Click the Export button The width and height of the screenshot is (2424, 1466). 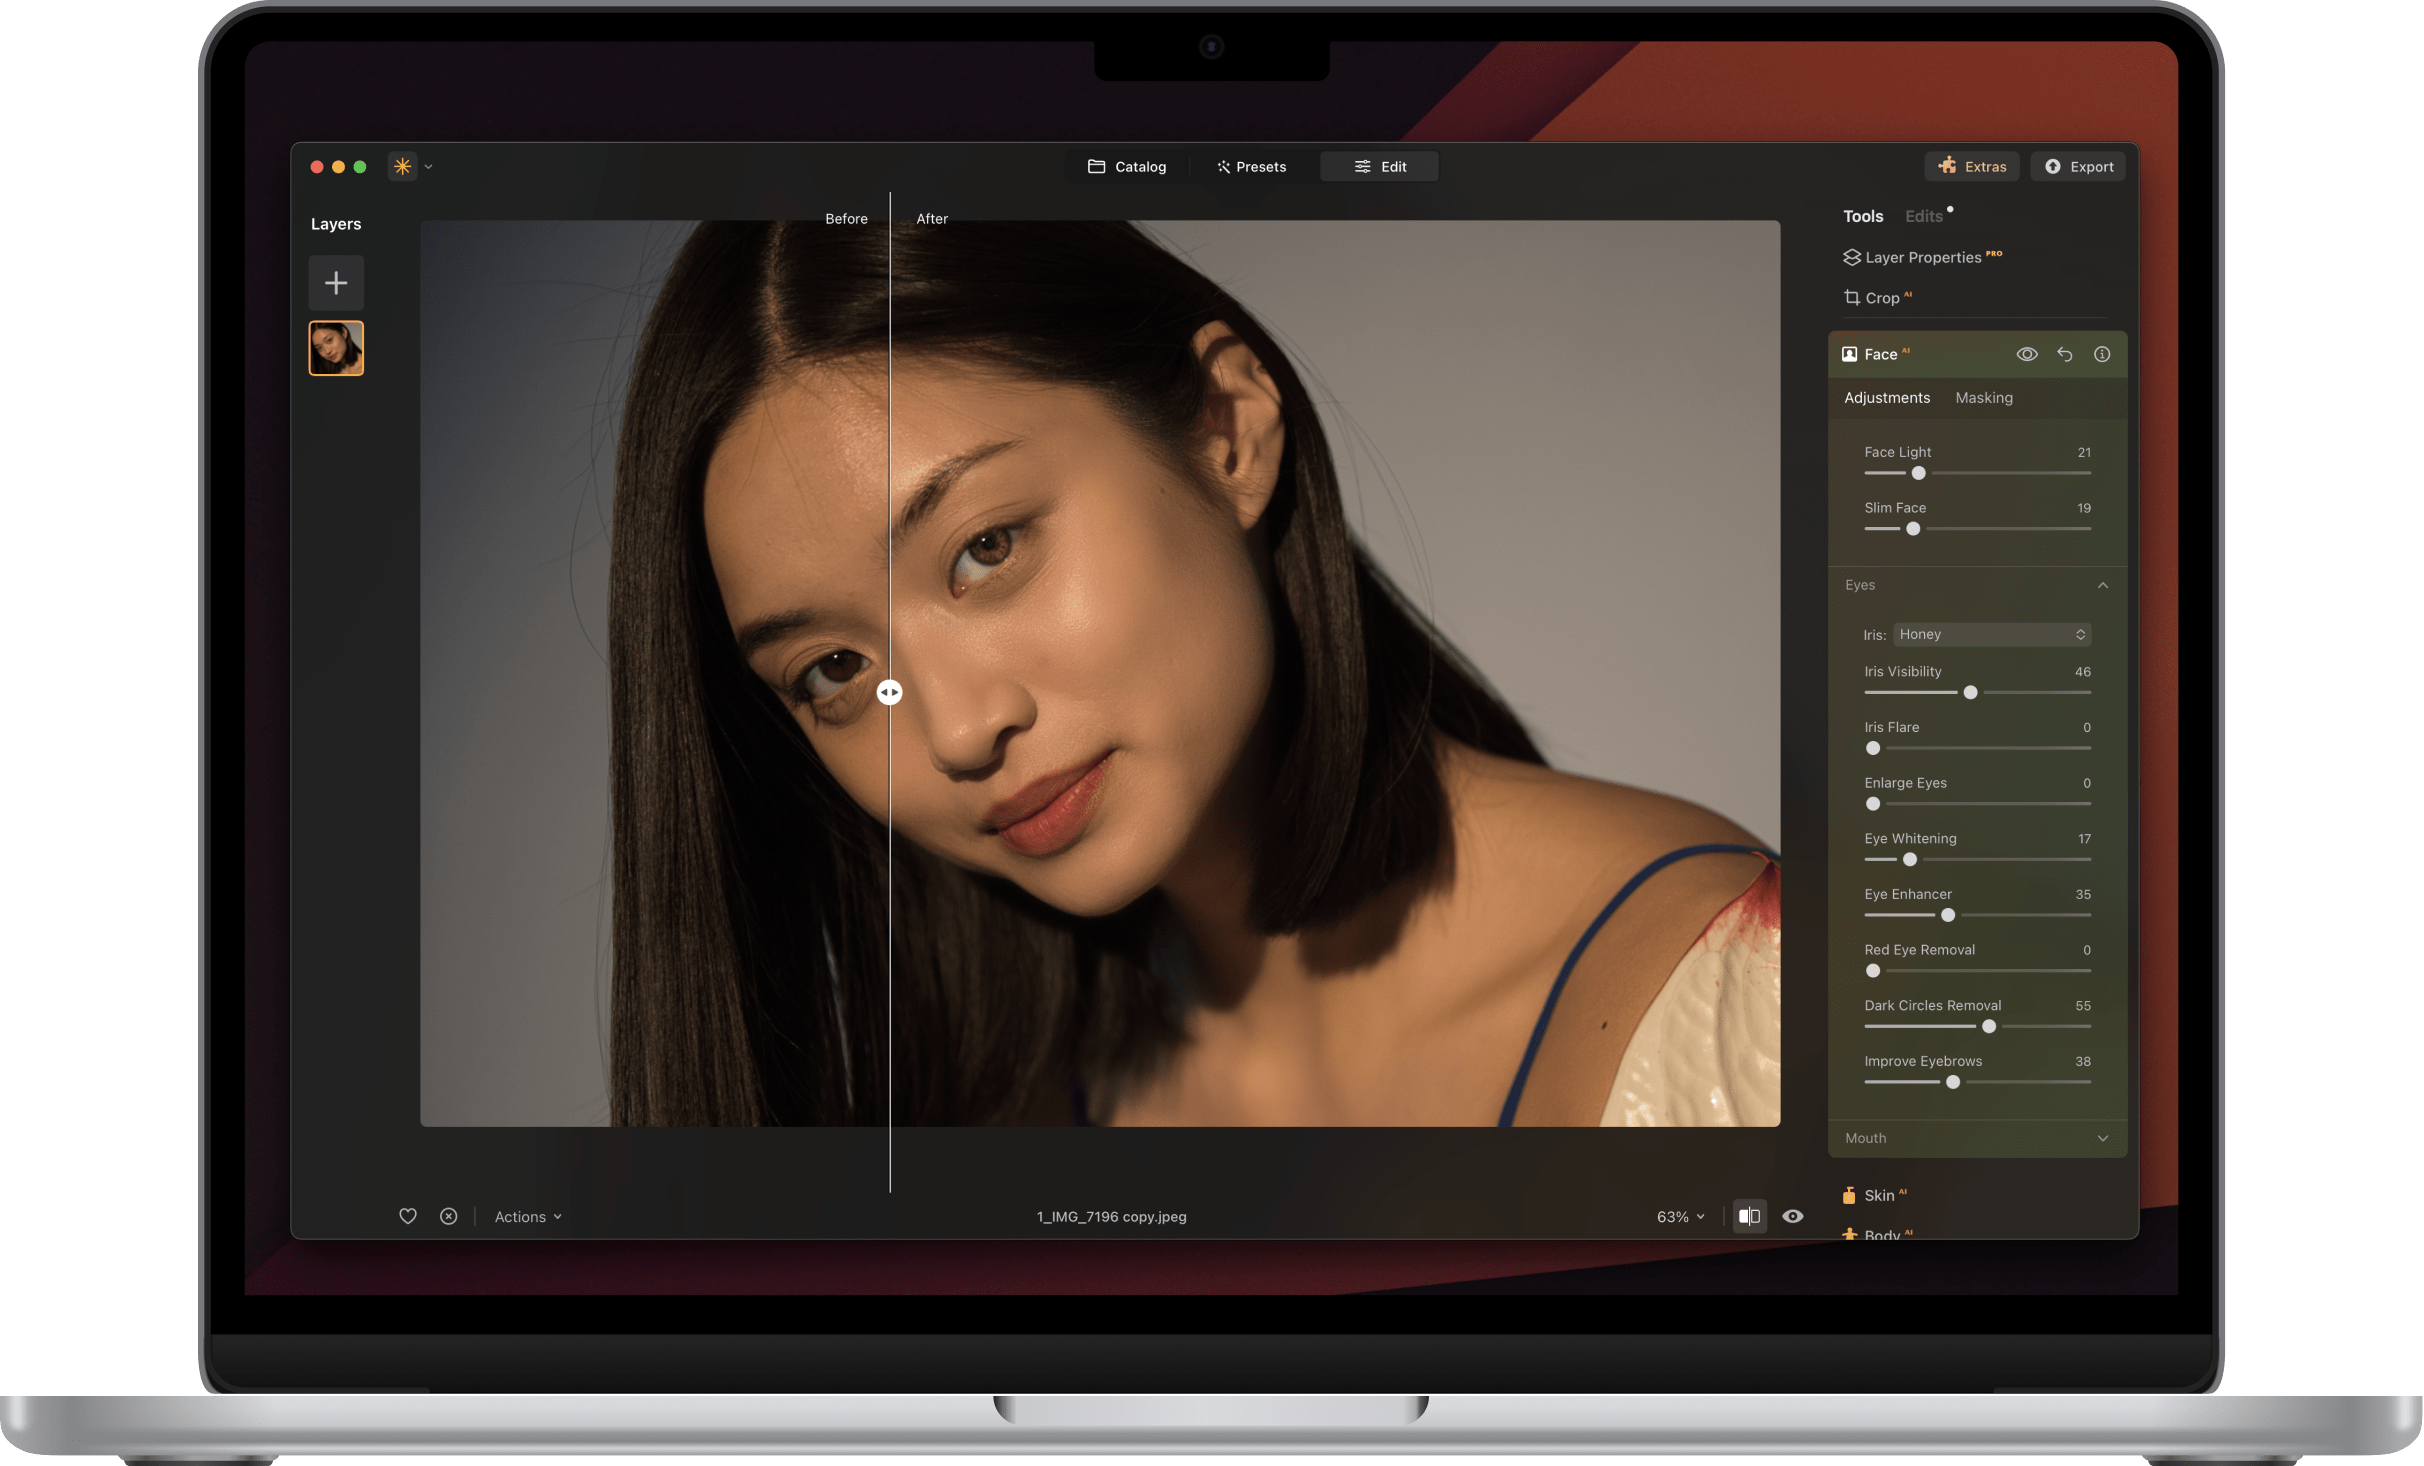pos(2078,166)
